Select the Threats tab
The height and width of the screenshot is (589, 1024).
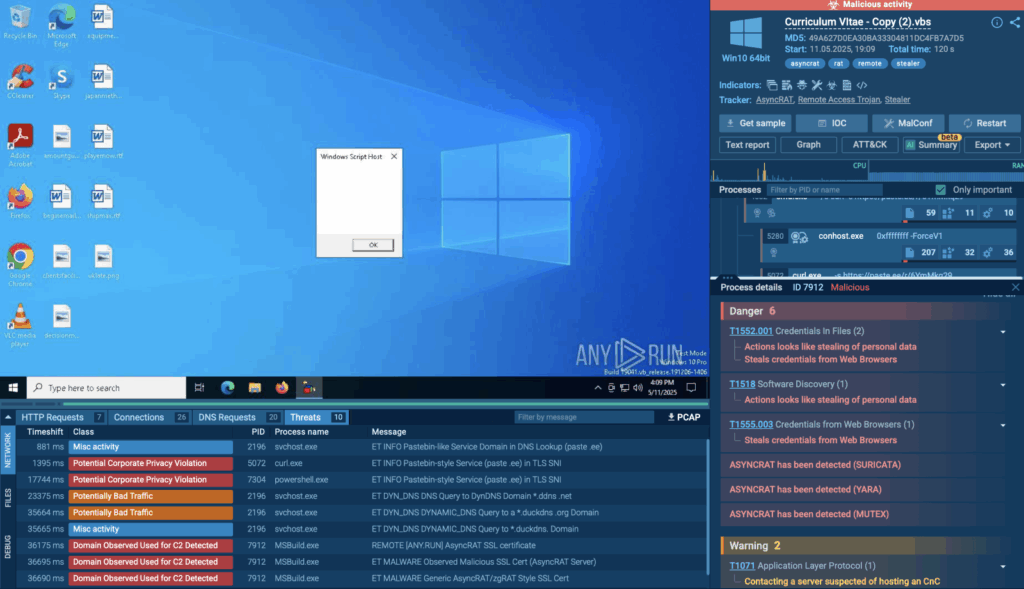(x=317, y=417)
